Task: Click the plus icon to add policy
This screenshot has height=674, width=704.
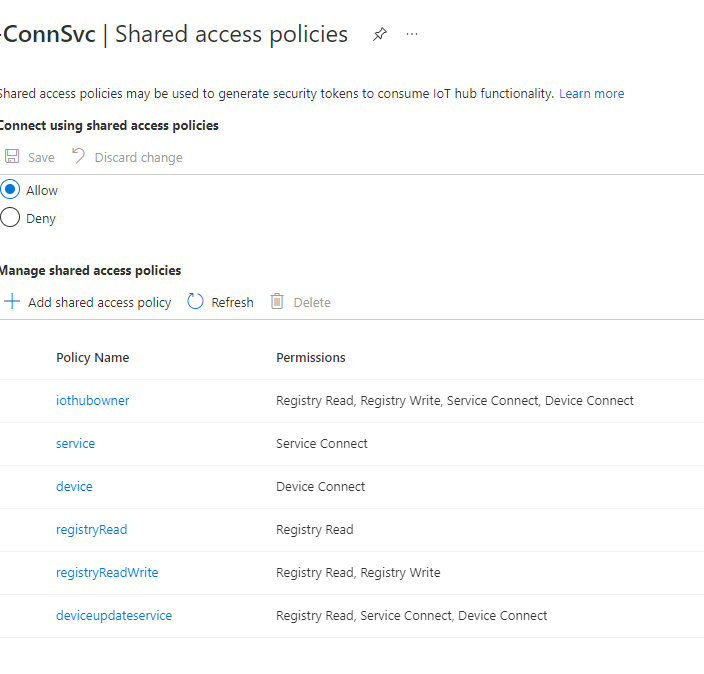Action: [12, 302]
